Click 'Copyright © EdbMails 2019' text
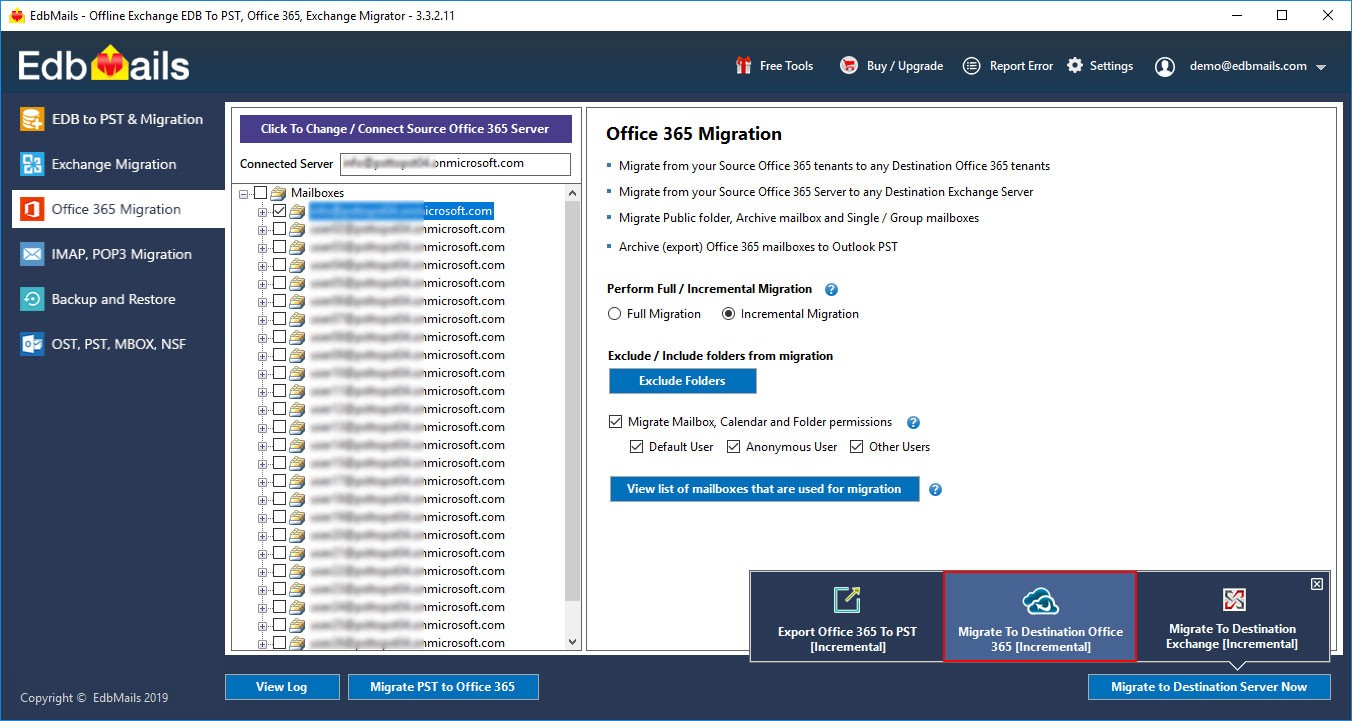 [x=94, y=698]
